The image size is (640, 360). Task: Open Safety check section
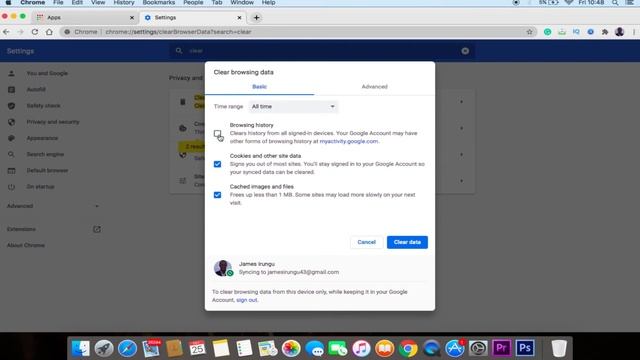pos(43,106)
